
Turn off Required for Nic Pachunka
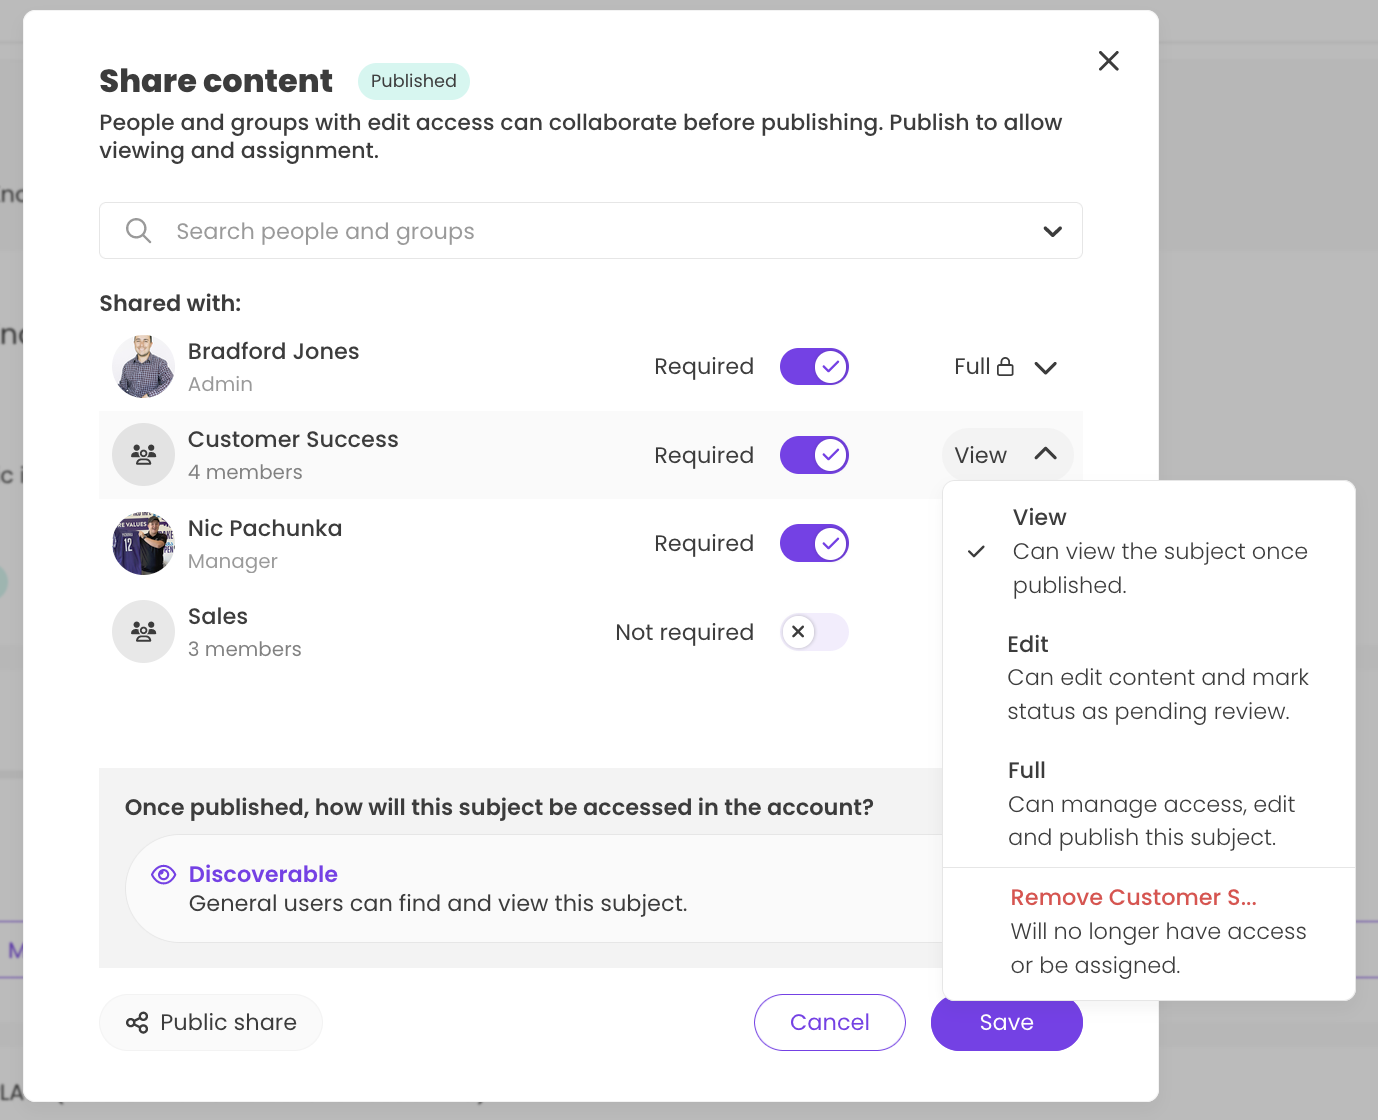point(814,544)
